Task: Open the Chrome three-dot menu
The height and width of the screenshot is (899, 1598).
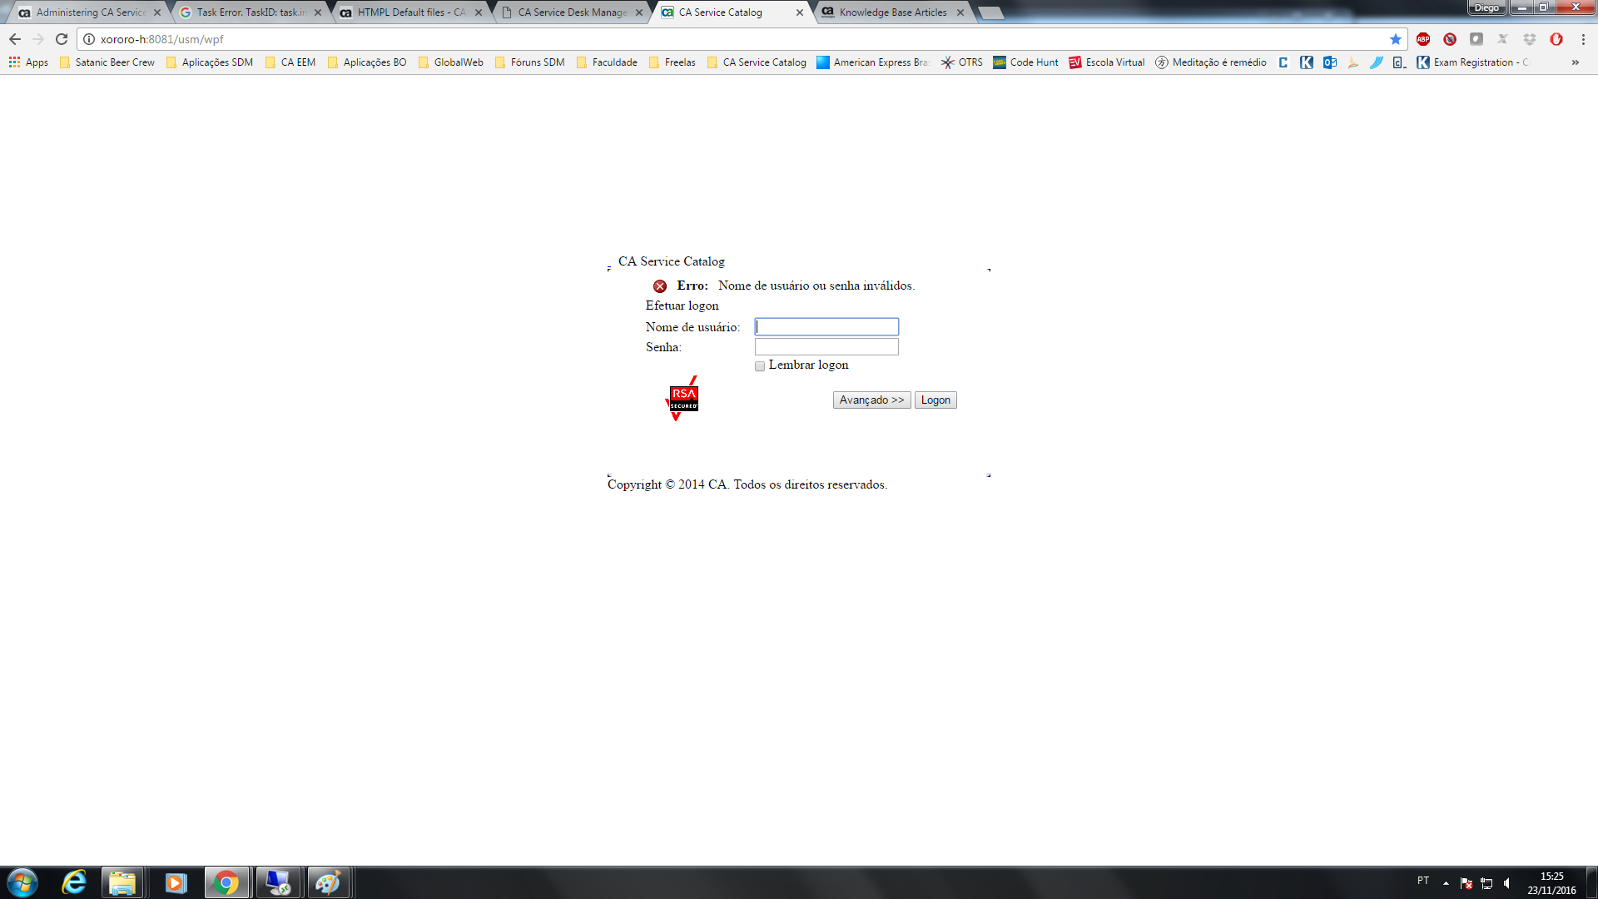Action: [x=1583, y=39]
